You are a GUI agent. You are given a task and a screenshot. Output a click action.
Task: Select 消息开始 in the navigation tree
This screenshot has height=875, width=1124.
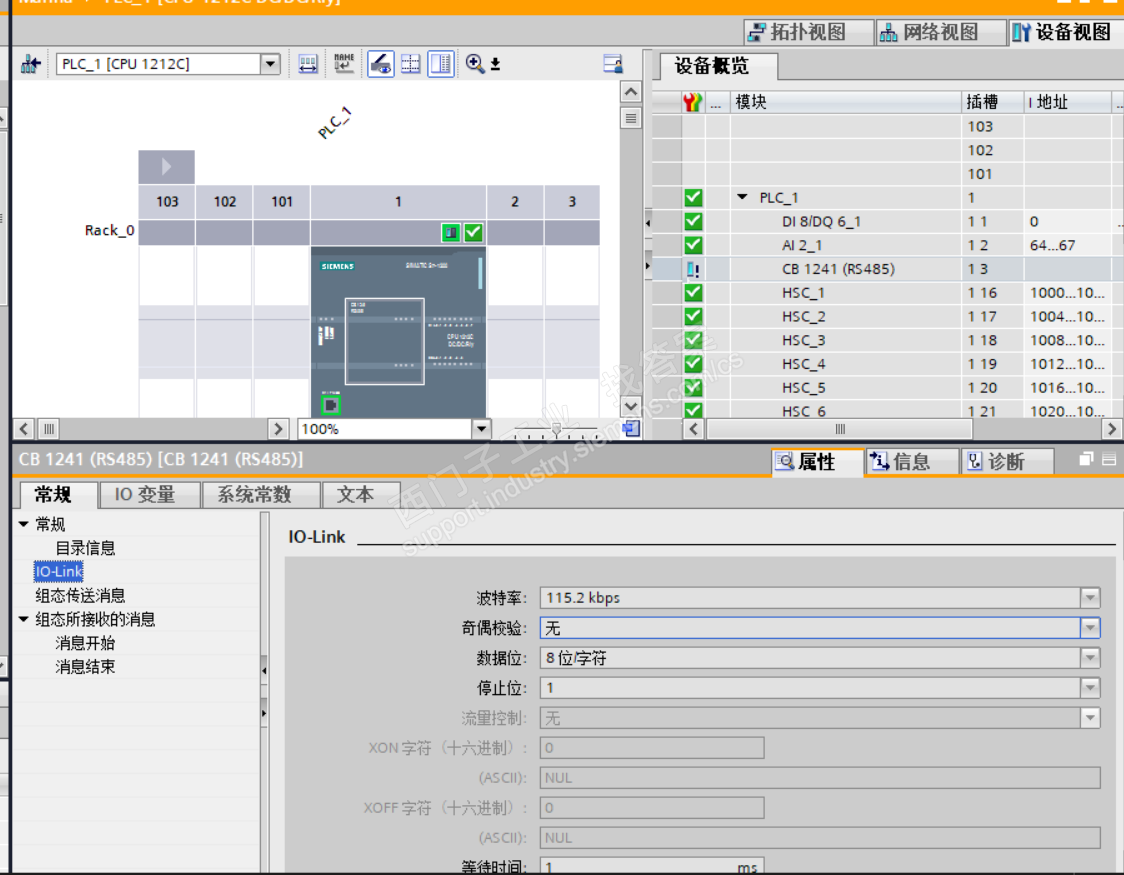(x=85, y=643)
